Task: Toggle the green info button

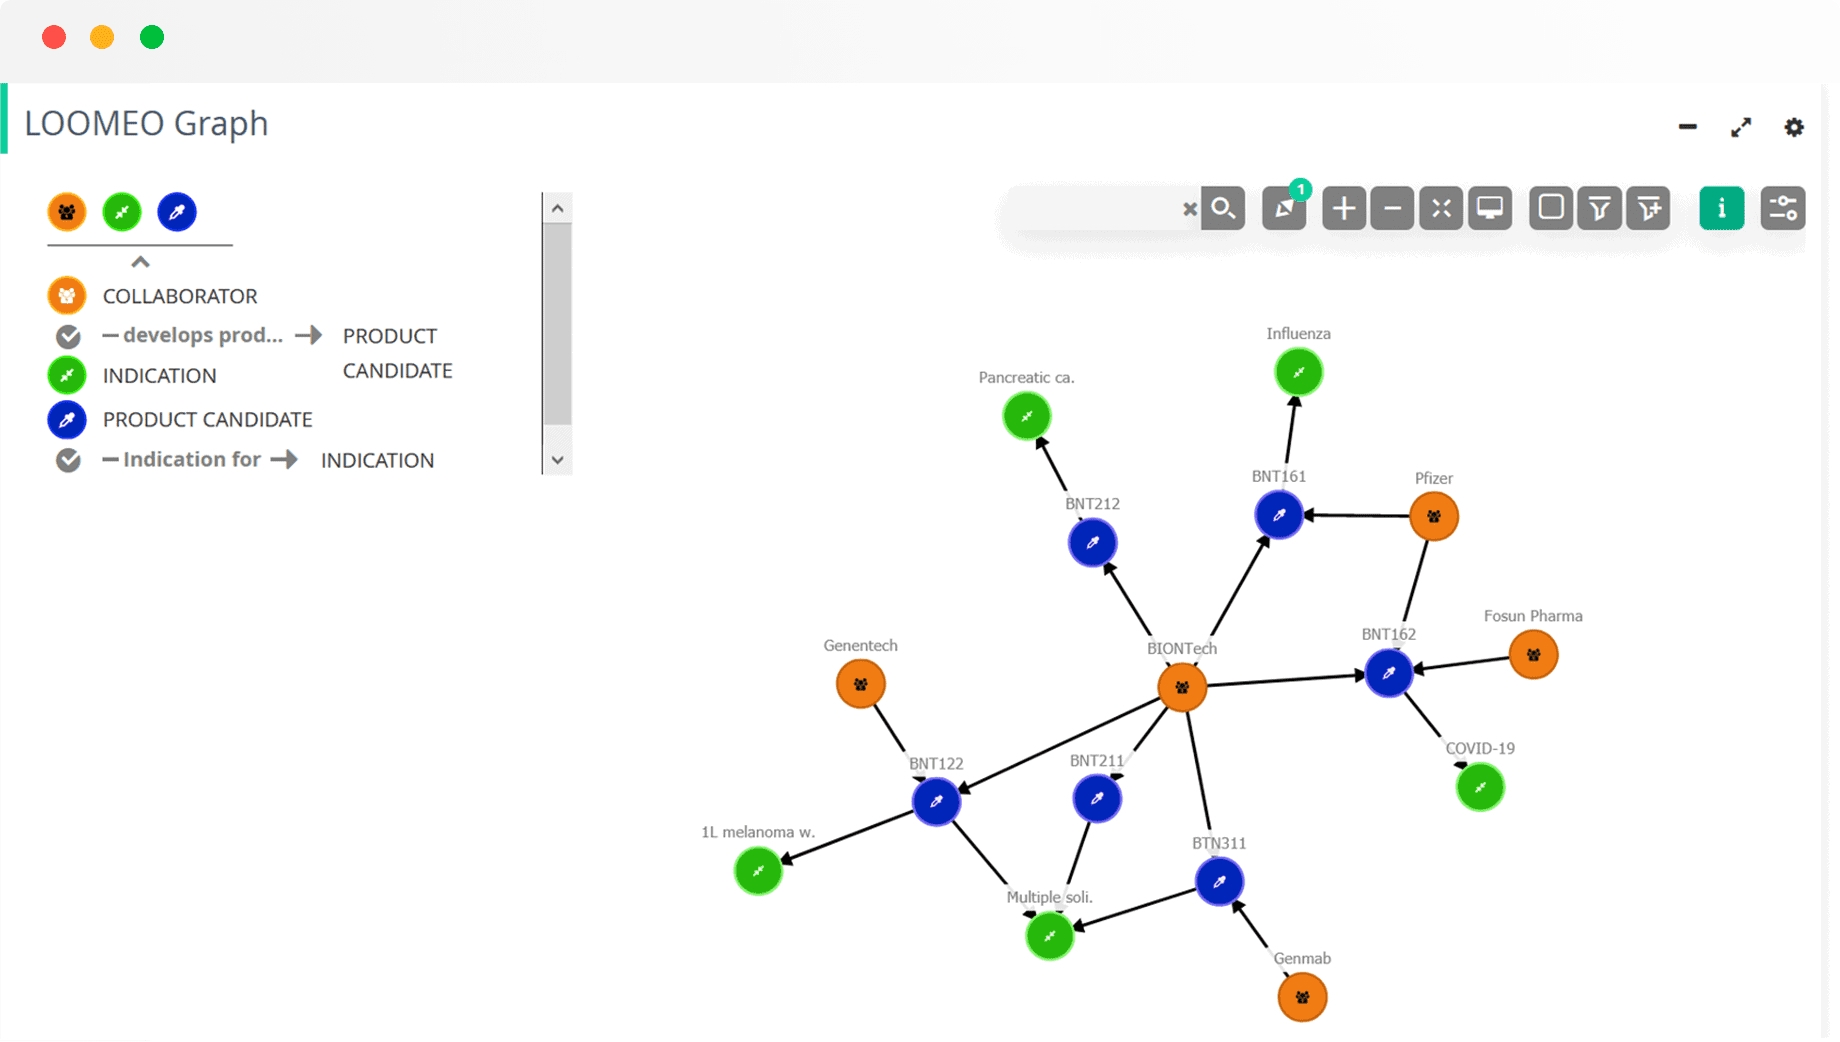Action: (1721, 208)
